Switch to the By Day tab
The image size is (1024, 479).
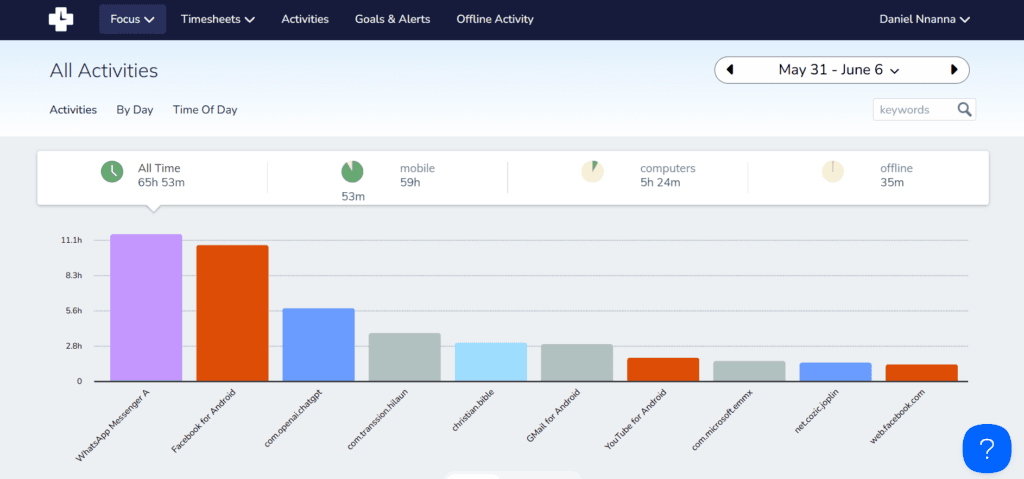(135, 110)
